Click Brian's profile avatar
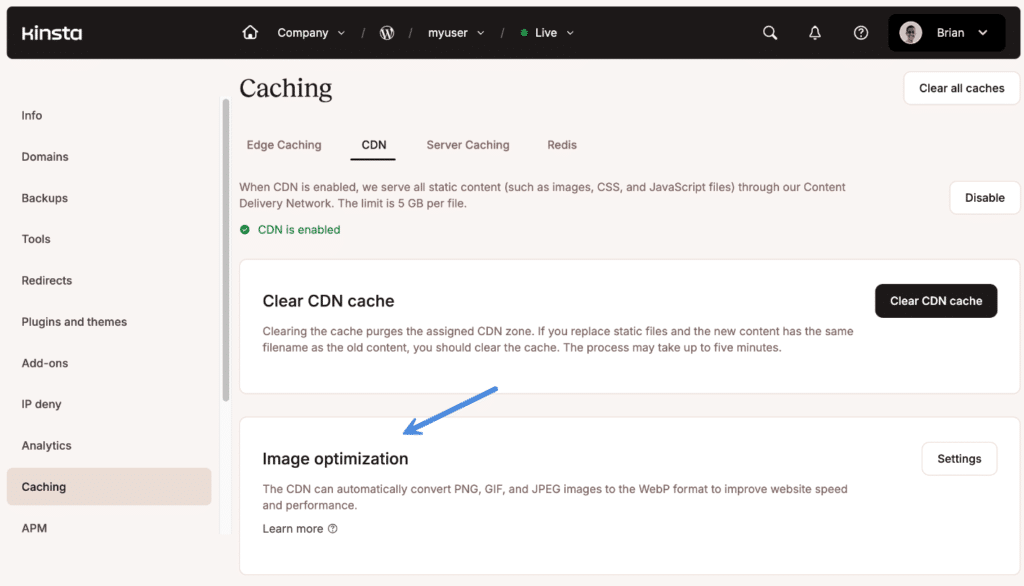The width and height of the screenshot is (1024, 586). [x=910, y=31]
